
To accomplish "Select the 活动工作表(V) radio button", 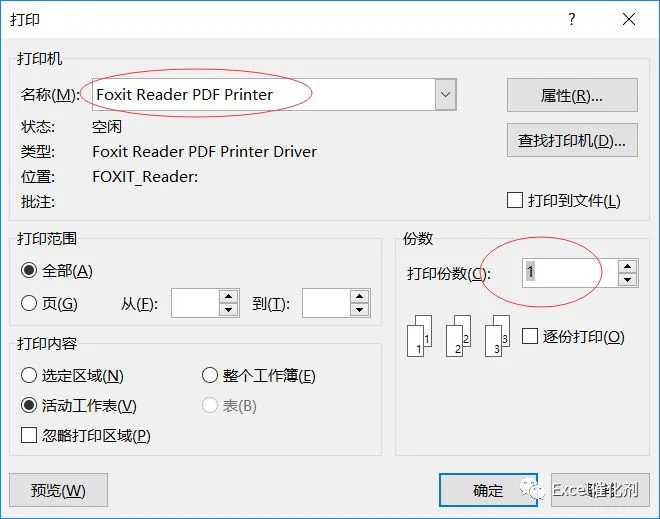I will (29, 405).
